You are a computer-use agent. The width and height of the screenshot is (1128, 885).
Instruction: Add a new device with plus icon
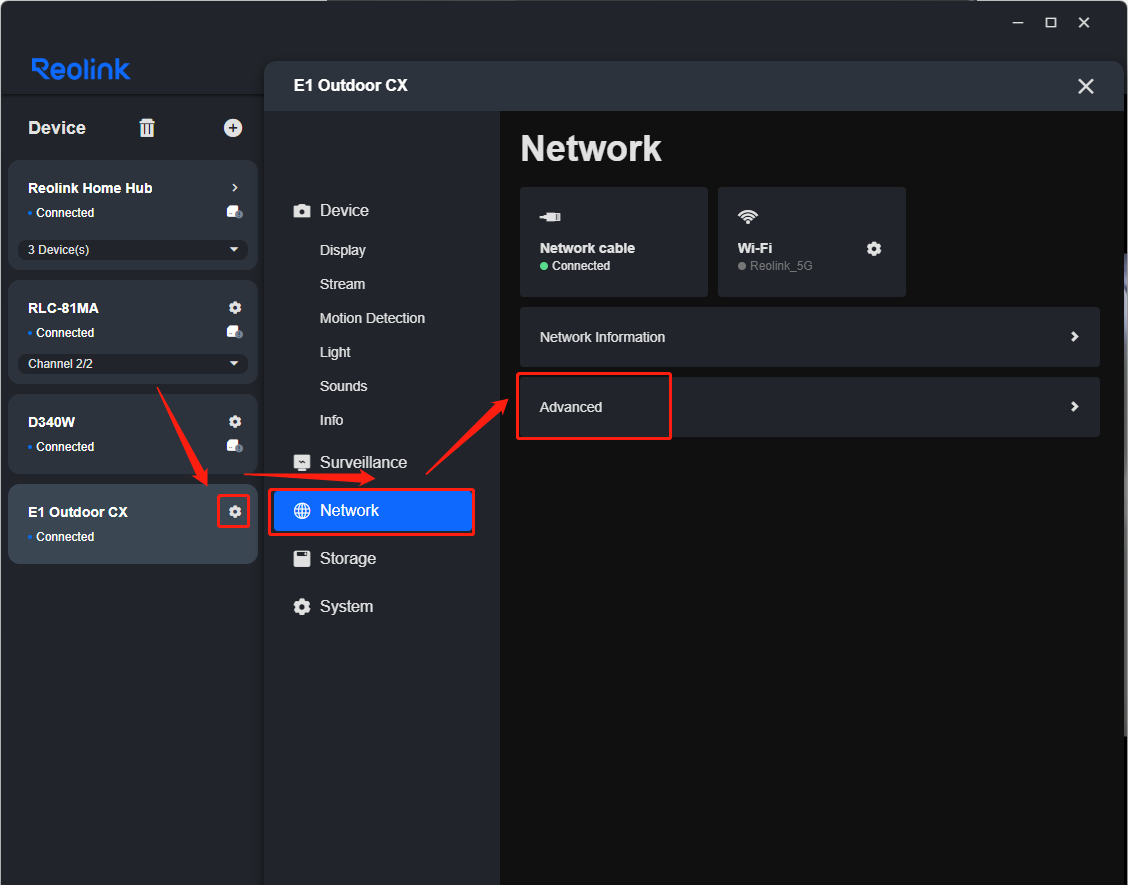pyautogui.click(x=233, y=128)
